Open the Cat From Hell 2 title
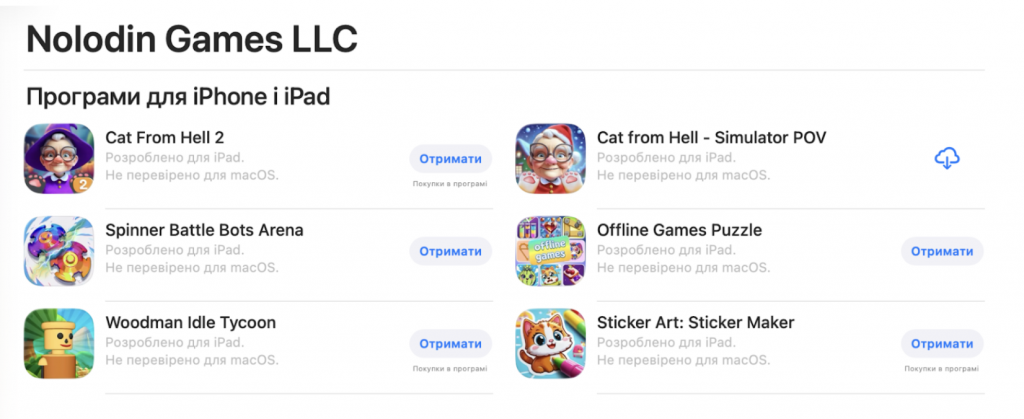 (x=165, y=138)
